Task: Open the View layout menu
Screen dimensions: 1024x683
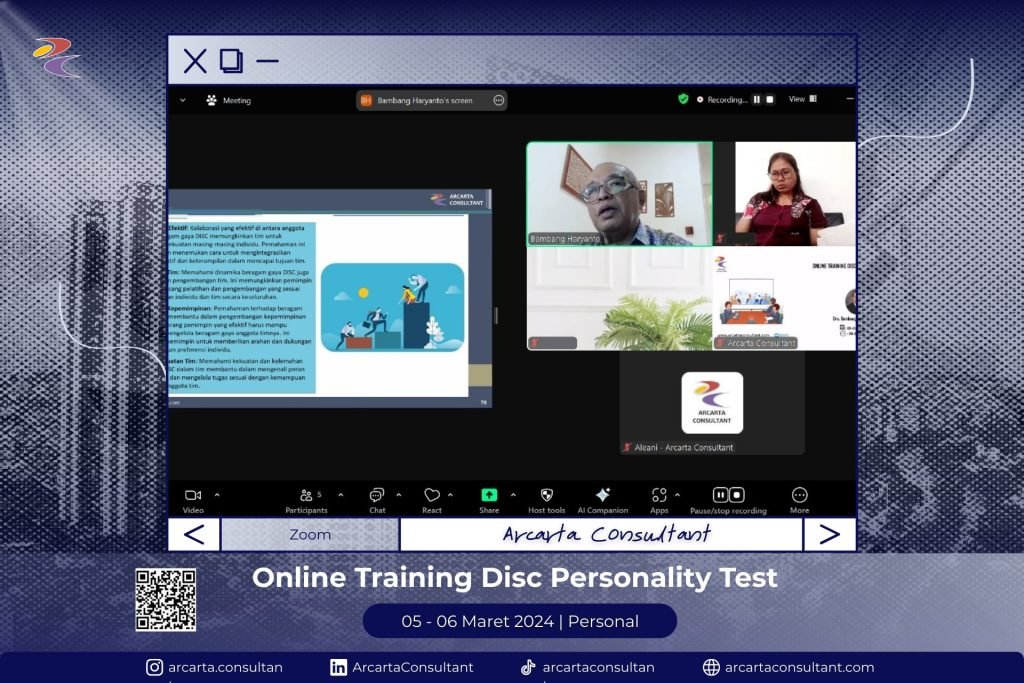Action: (802, 99)
